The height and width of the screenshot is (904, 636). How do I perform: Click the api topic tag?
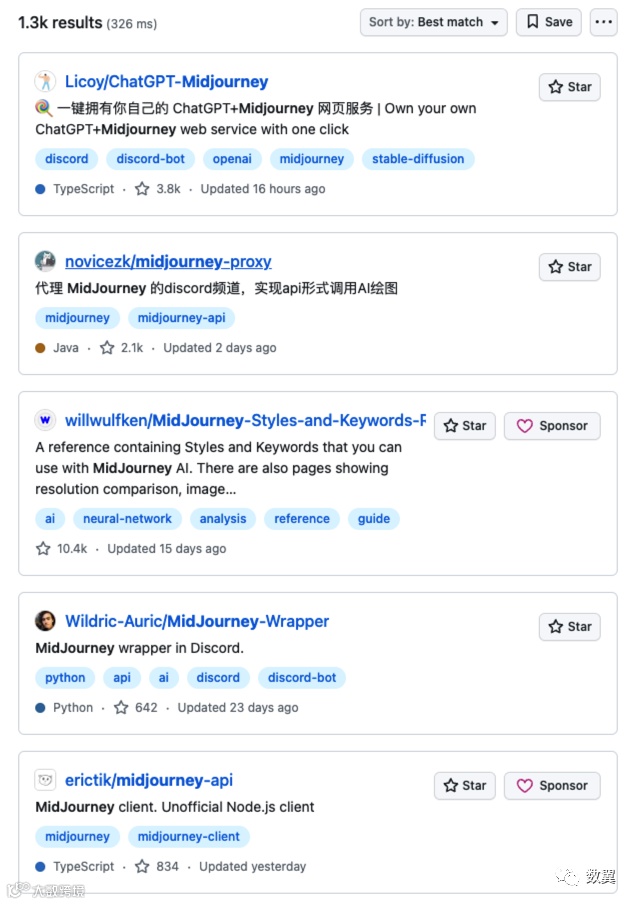click(x=122, y=678)
